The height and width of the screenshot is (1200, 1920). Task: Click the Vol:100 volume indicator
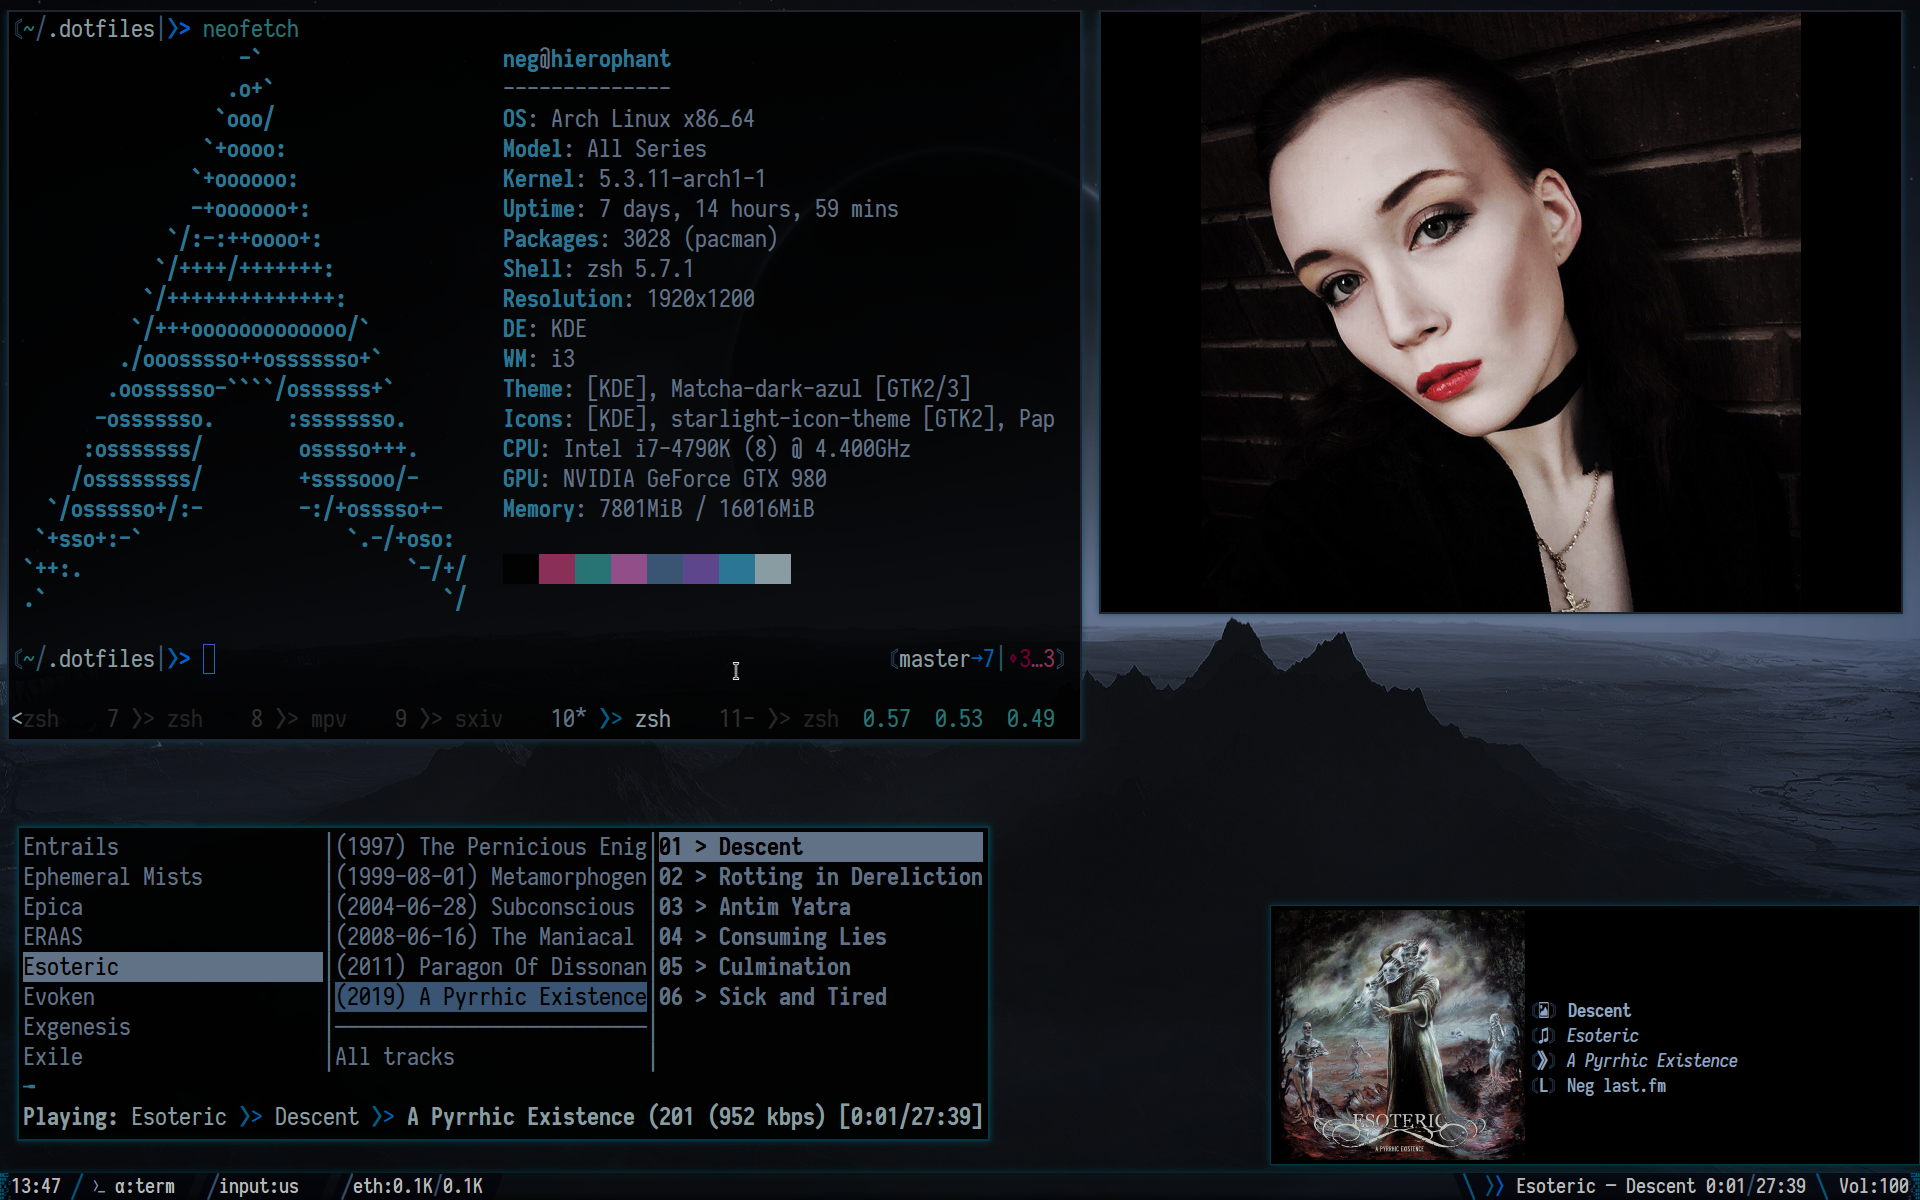(x=1872, y=1187)
